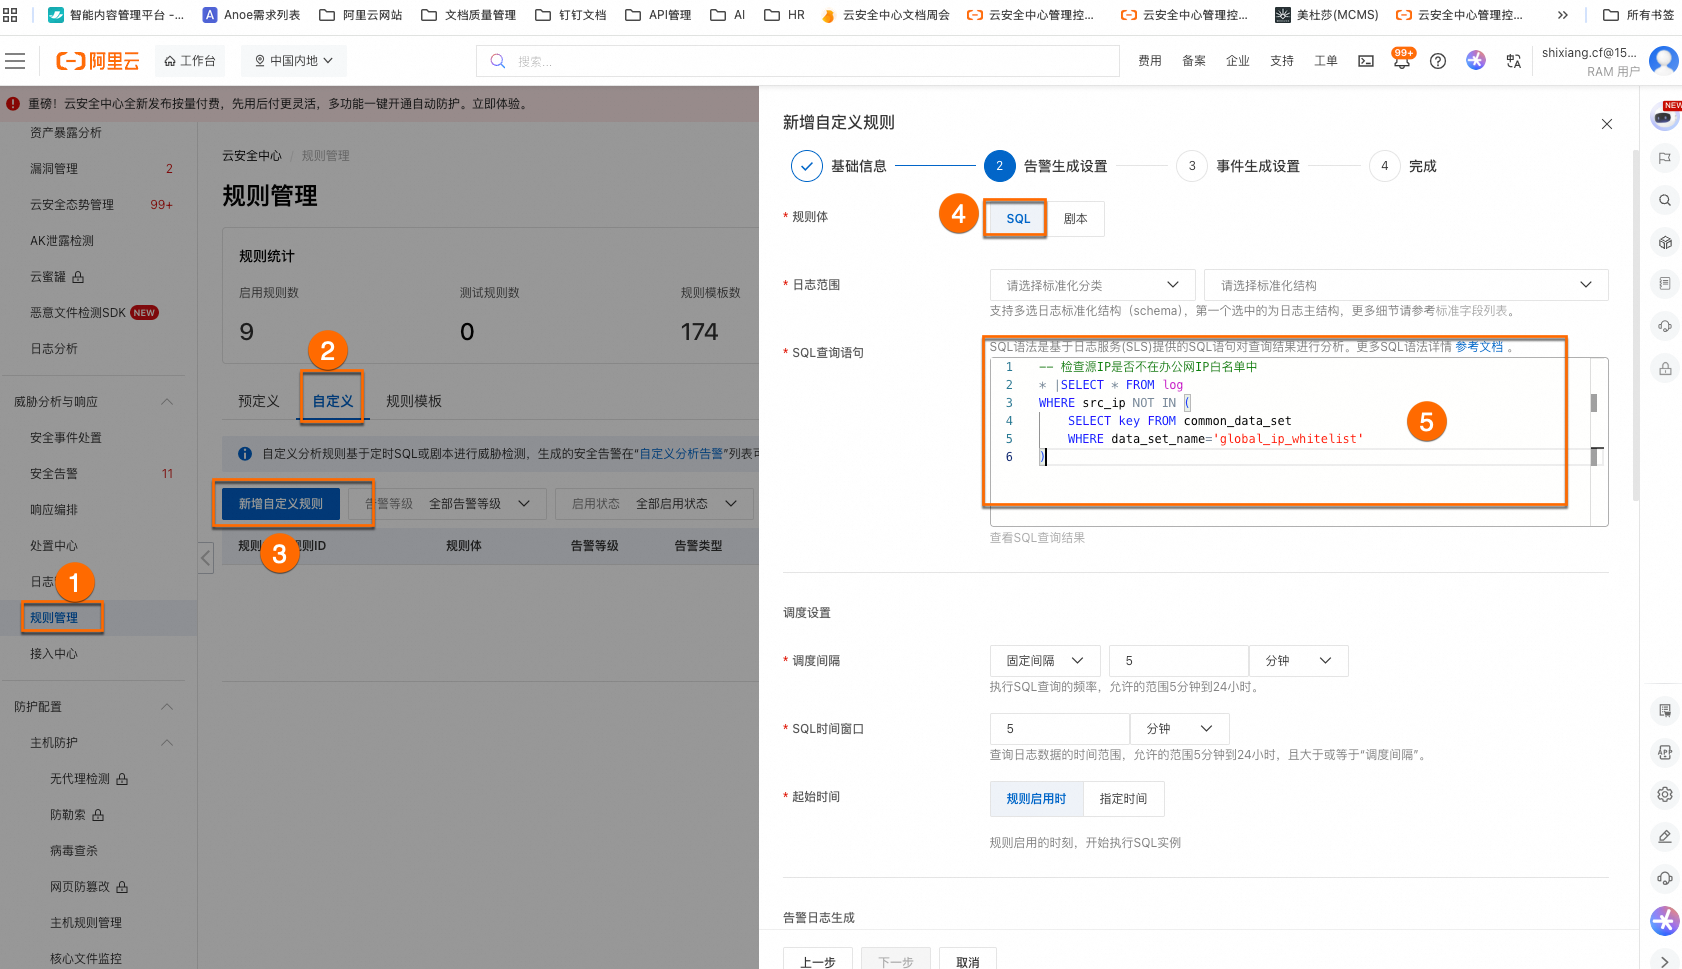This screenshot has width=1682, height=969.
Task: Focus the 调度间隔 number input
Action: (x=1179, y=661)
